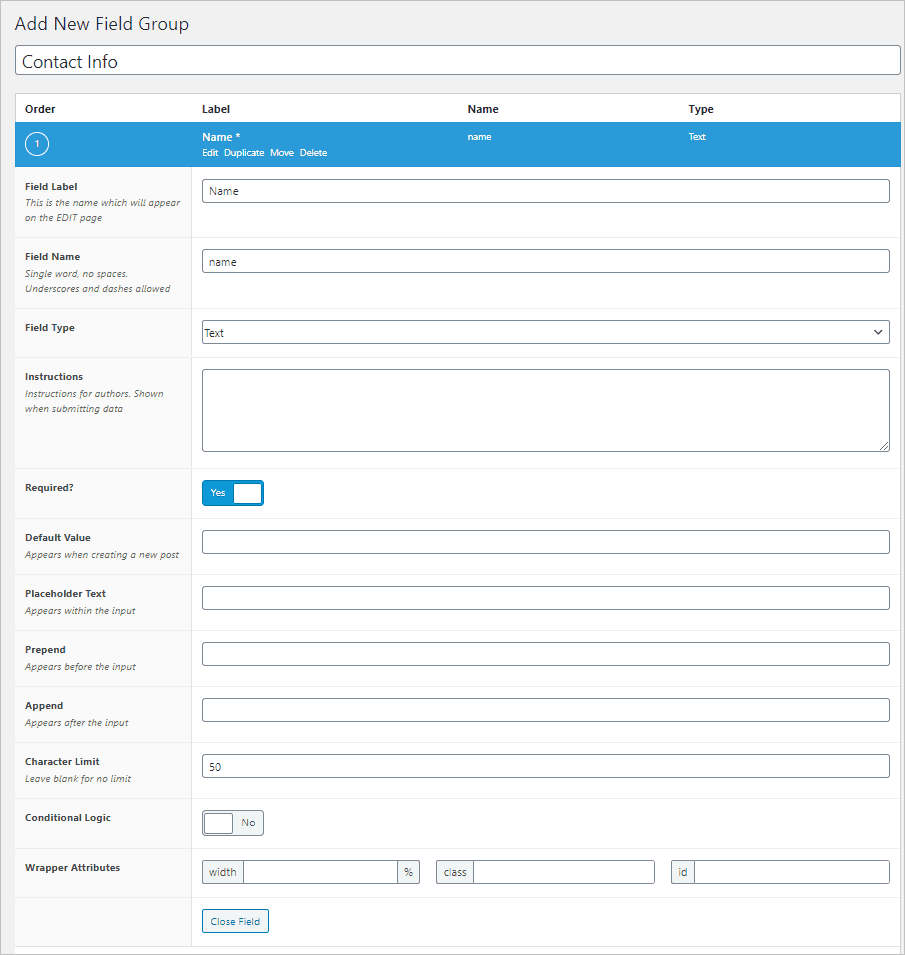Click the Prepend input field

pyautogui.click(x=545, y=654)
